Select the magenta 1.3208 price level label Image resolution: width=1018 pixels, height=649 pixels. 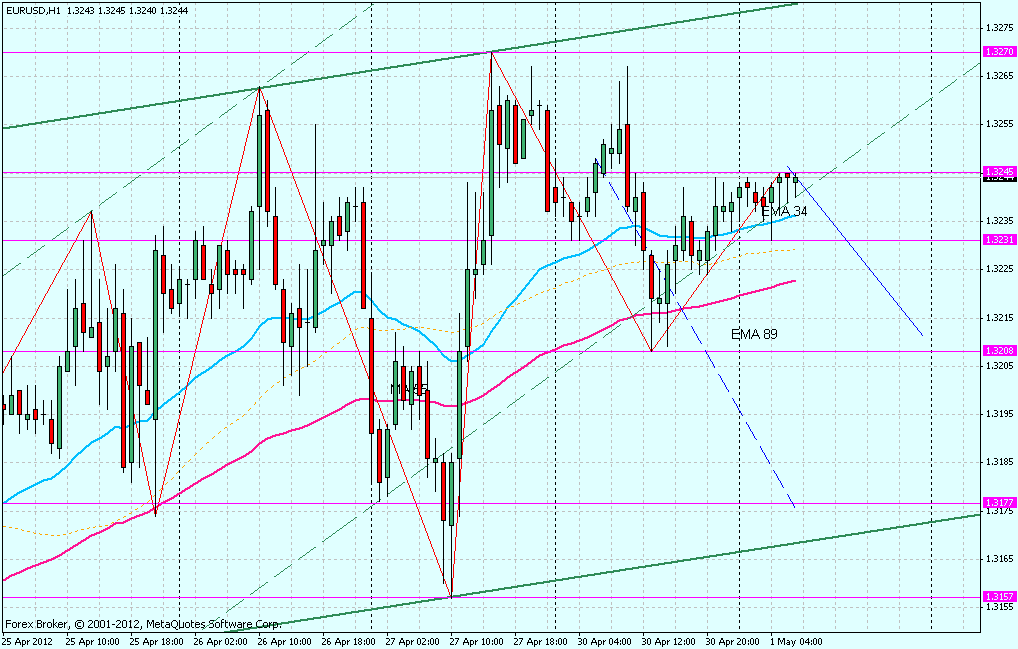[x=999, y=350]
